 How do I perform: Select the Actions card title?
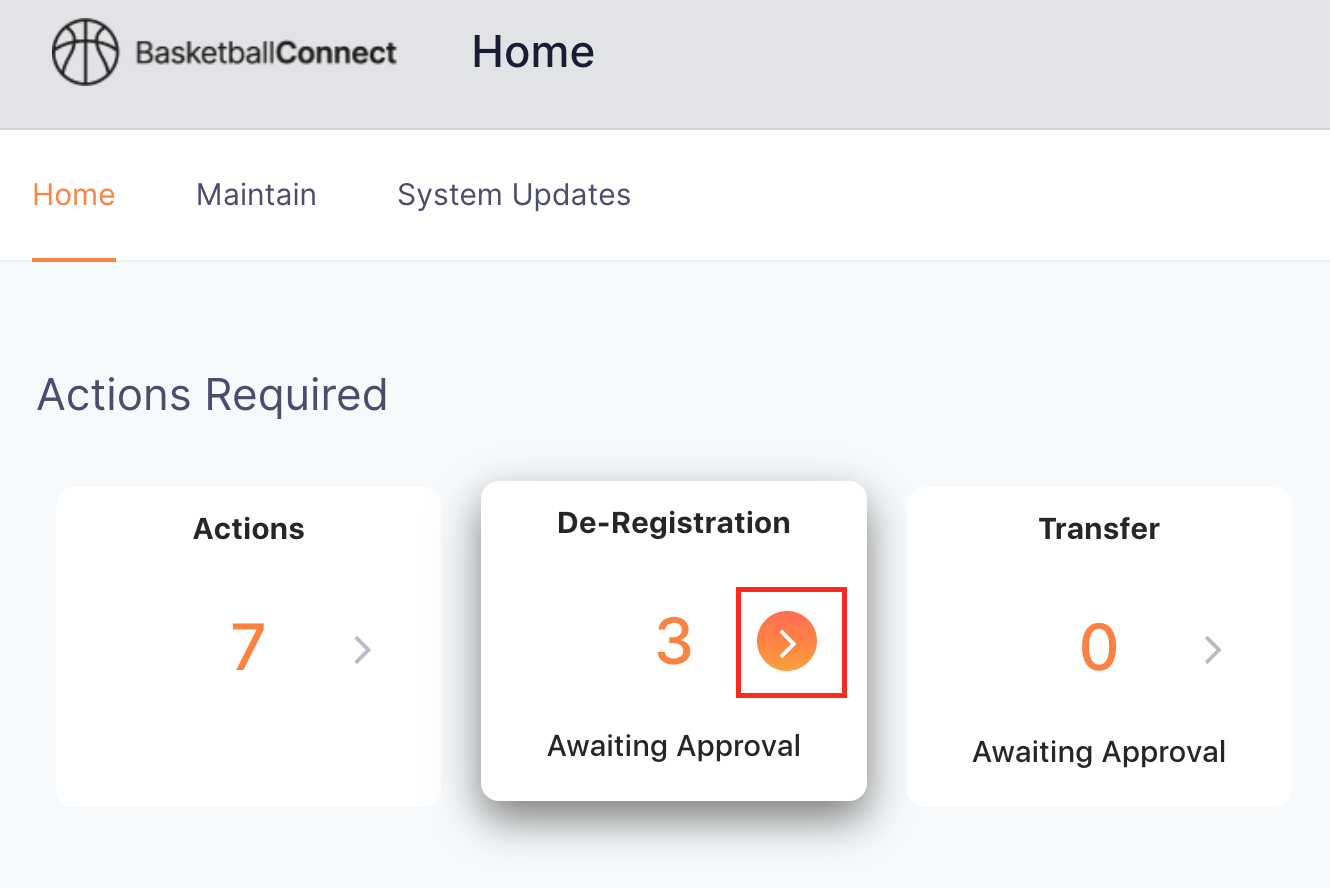pos(248,528)
